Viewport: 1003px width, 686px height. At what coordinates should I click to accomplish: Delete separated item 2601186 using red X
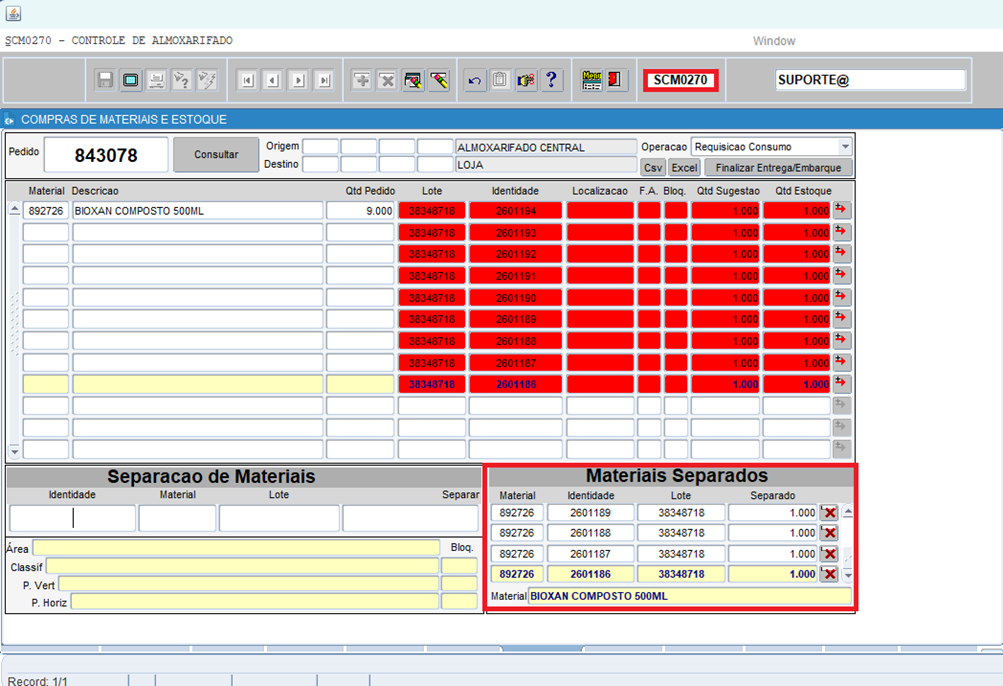[x=829, y=574]
